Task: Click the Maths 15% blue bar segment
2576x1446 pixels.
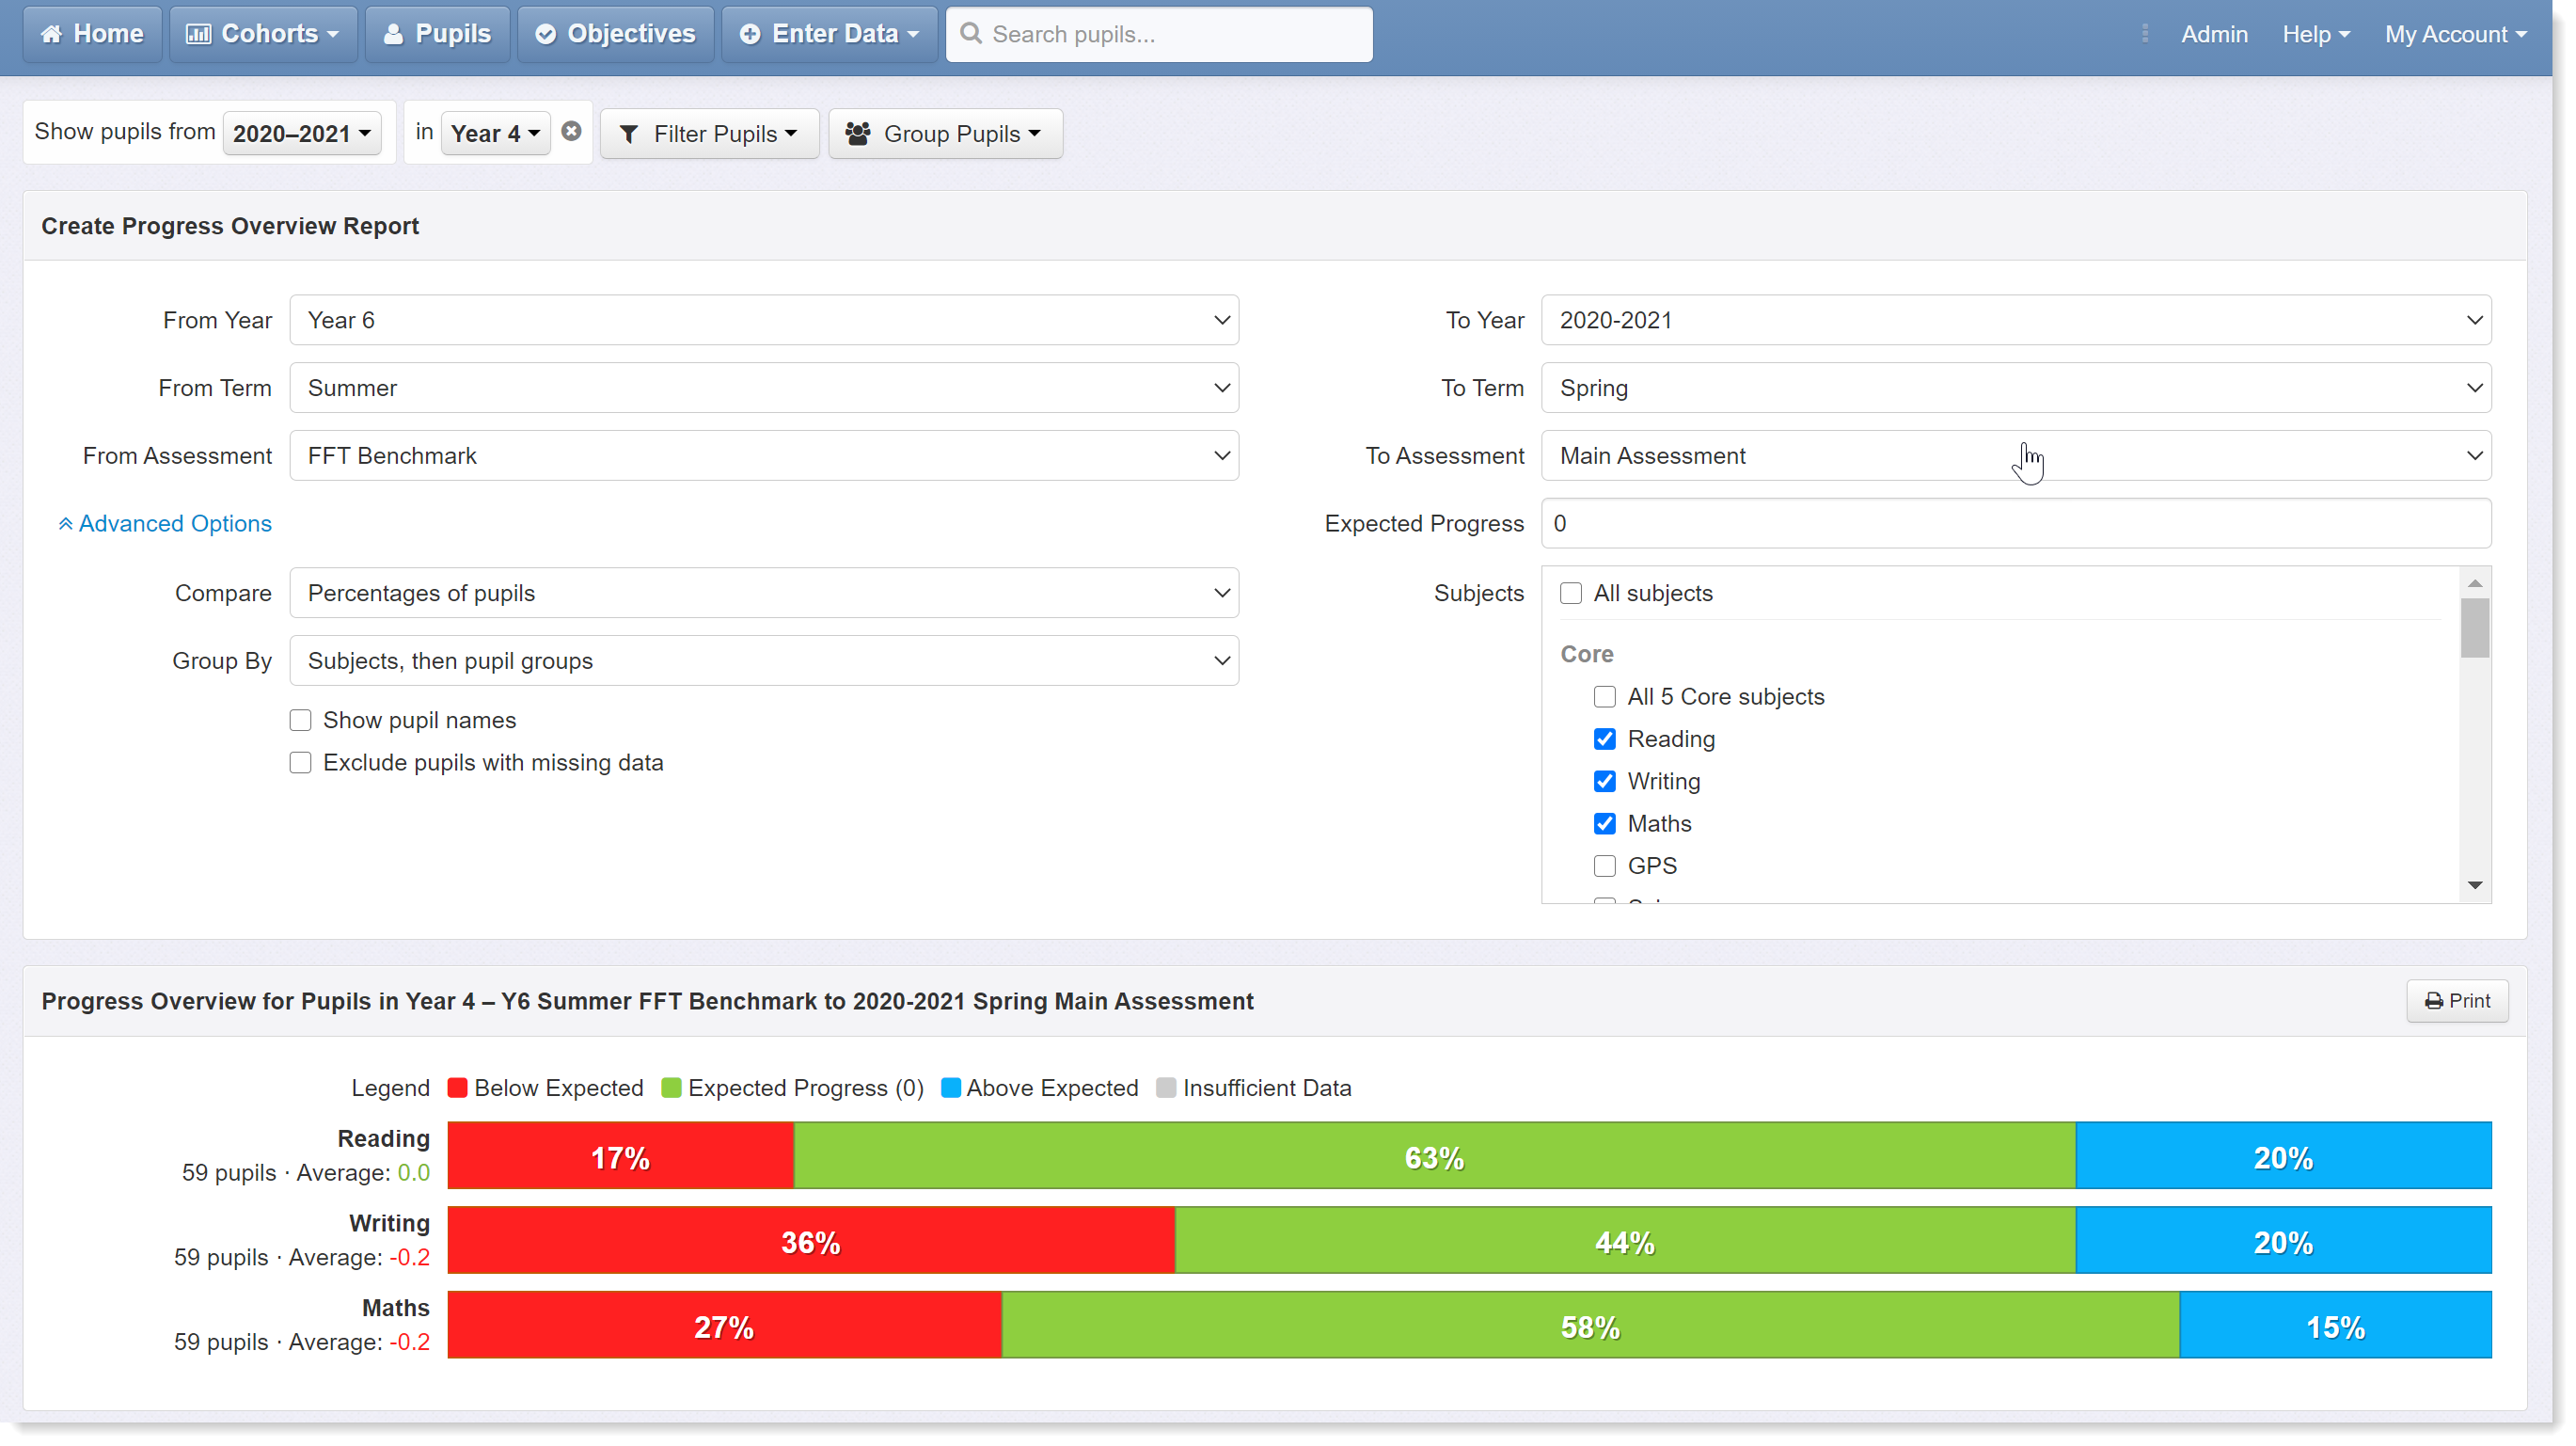Action: [x=2335, y=1325]
